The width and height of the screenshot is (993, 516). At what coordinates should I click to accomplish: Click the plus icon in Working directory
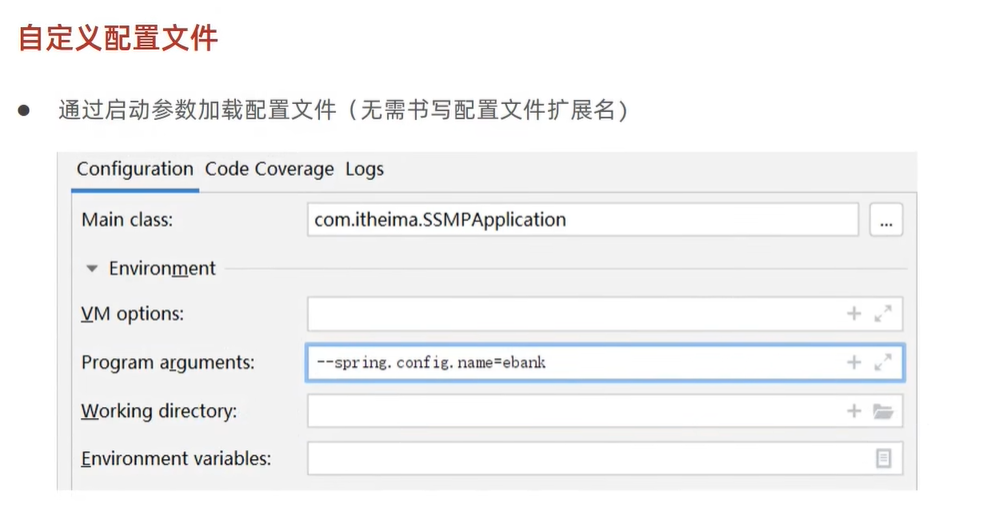pyautogui.click(x=854, y=410)
